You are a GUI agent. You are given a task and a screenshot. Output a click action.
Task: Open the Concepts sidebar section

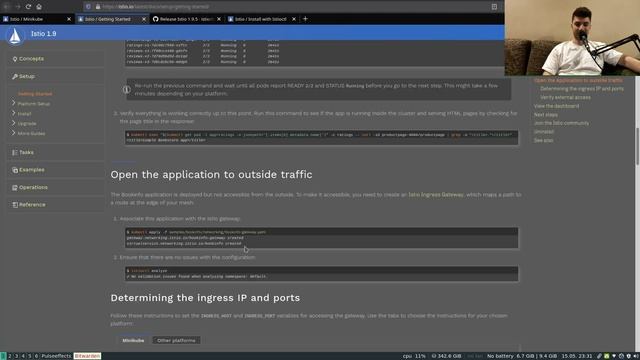[x=31, y=59]
